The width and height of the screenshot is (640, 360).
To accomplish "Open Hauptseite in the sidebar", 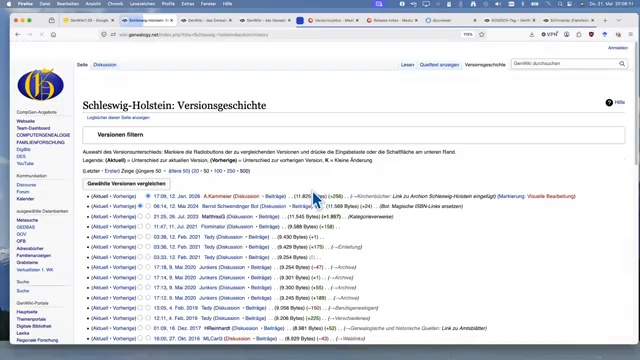I will tap(27, 312).
